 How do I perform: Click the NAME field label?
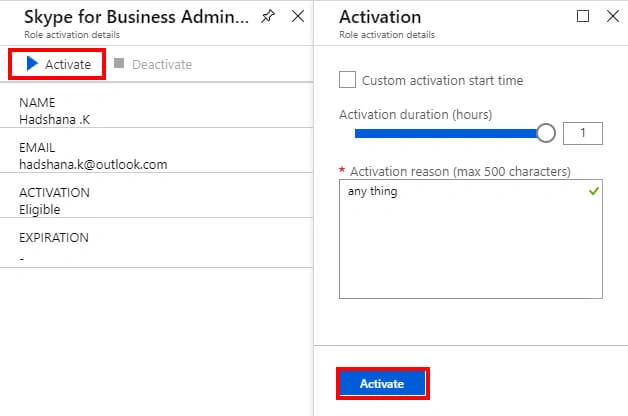tap(37, 102)
